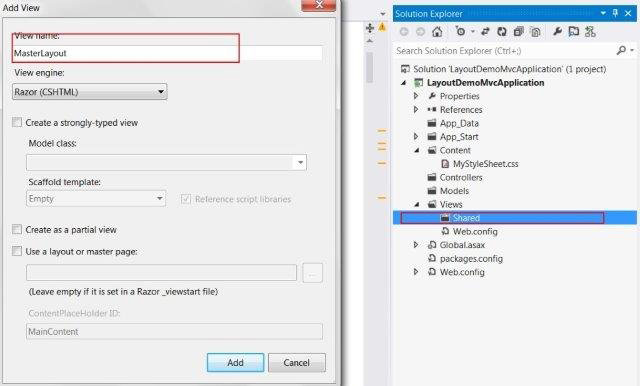
Task: Open Properties via the wrench icon
Action: click(x=557, y=31)
